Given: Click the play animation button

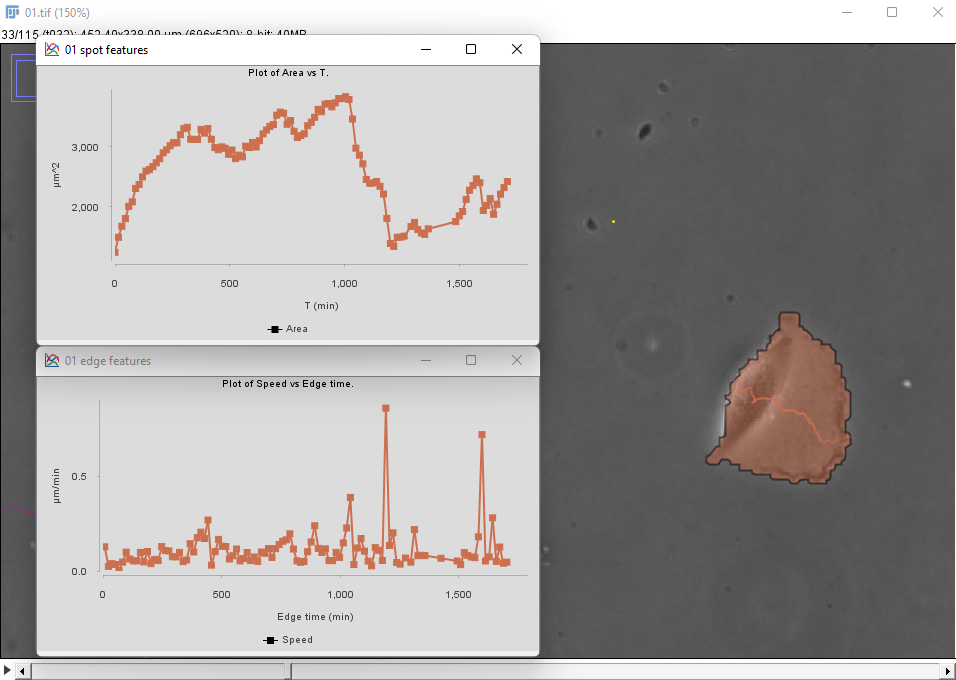Looking at the screenshot, I should point(8,669).
